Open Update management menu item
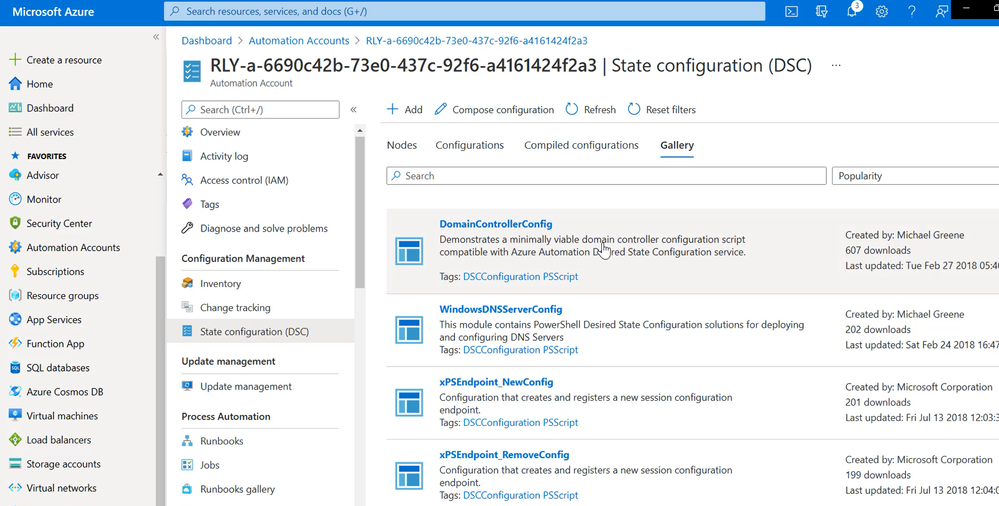This screenshot has height=506, width=999. pyautogui.click(x=237, y=387)
